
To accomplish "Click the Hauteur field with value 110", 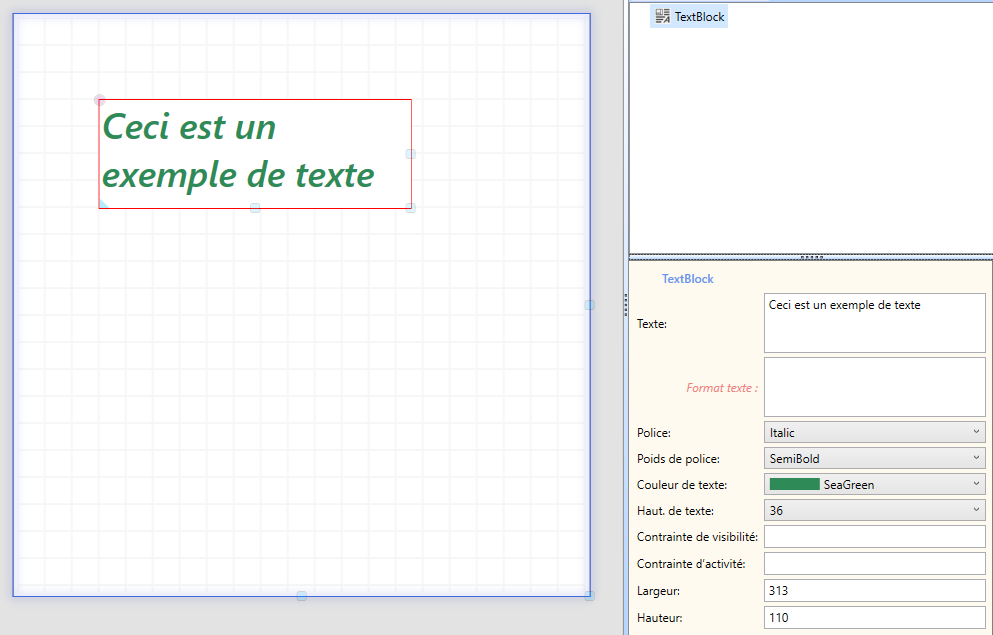I will 874,618.
